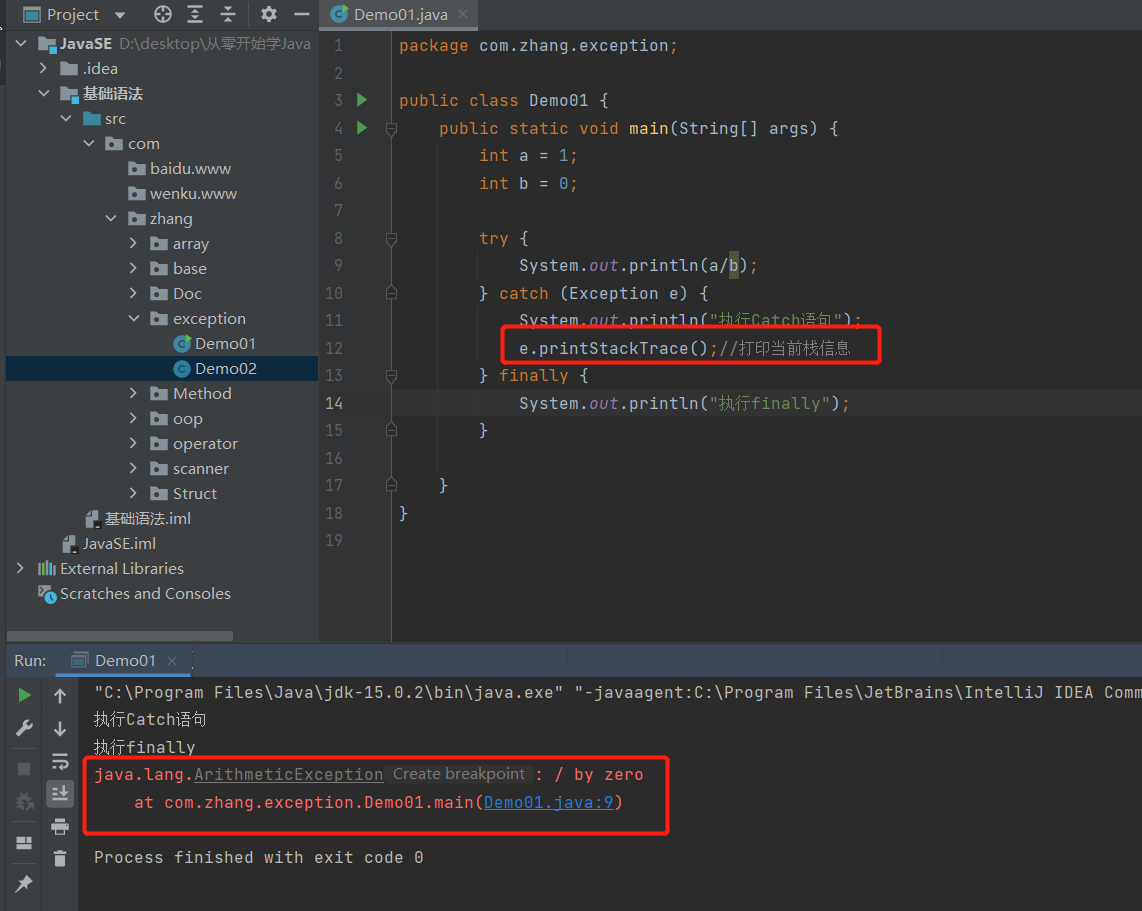Click the Restore layout icon in Run sidebar
The height and width of the screenshot is (911, 1142).
click(24, 843)
